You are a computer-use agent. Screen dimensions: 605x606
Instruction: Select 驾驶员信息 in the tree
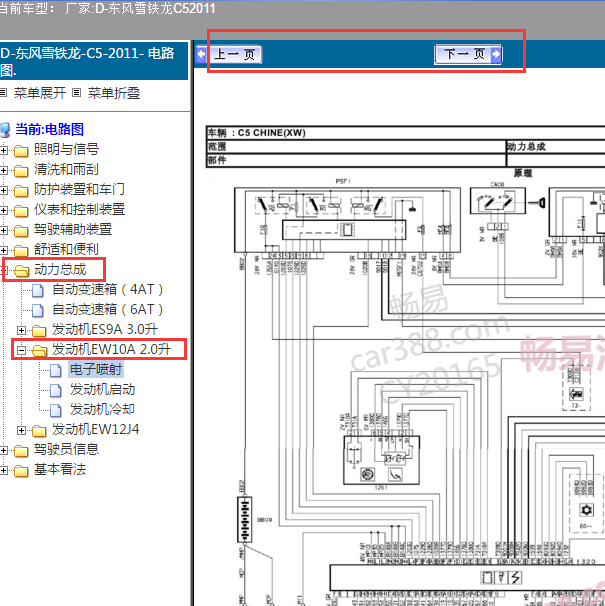(66, 450)
